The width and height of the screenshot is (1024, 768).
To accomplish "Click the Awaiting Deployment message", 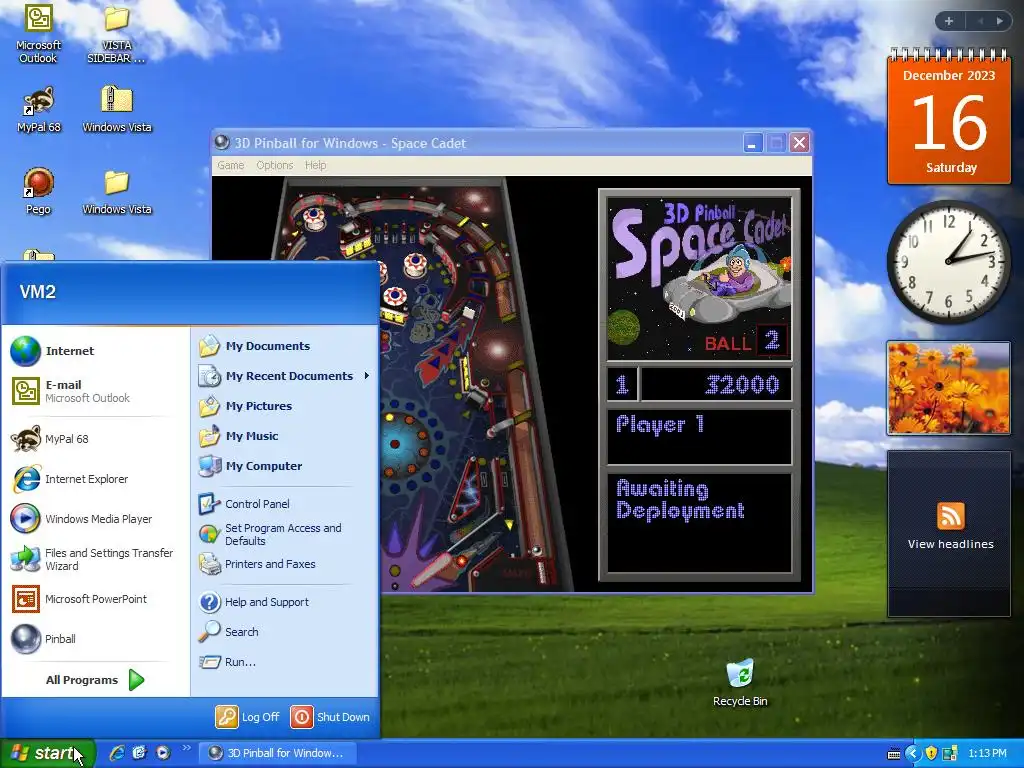I will click(x=680, y=500).
